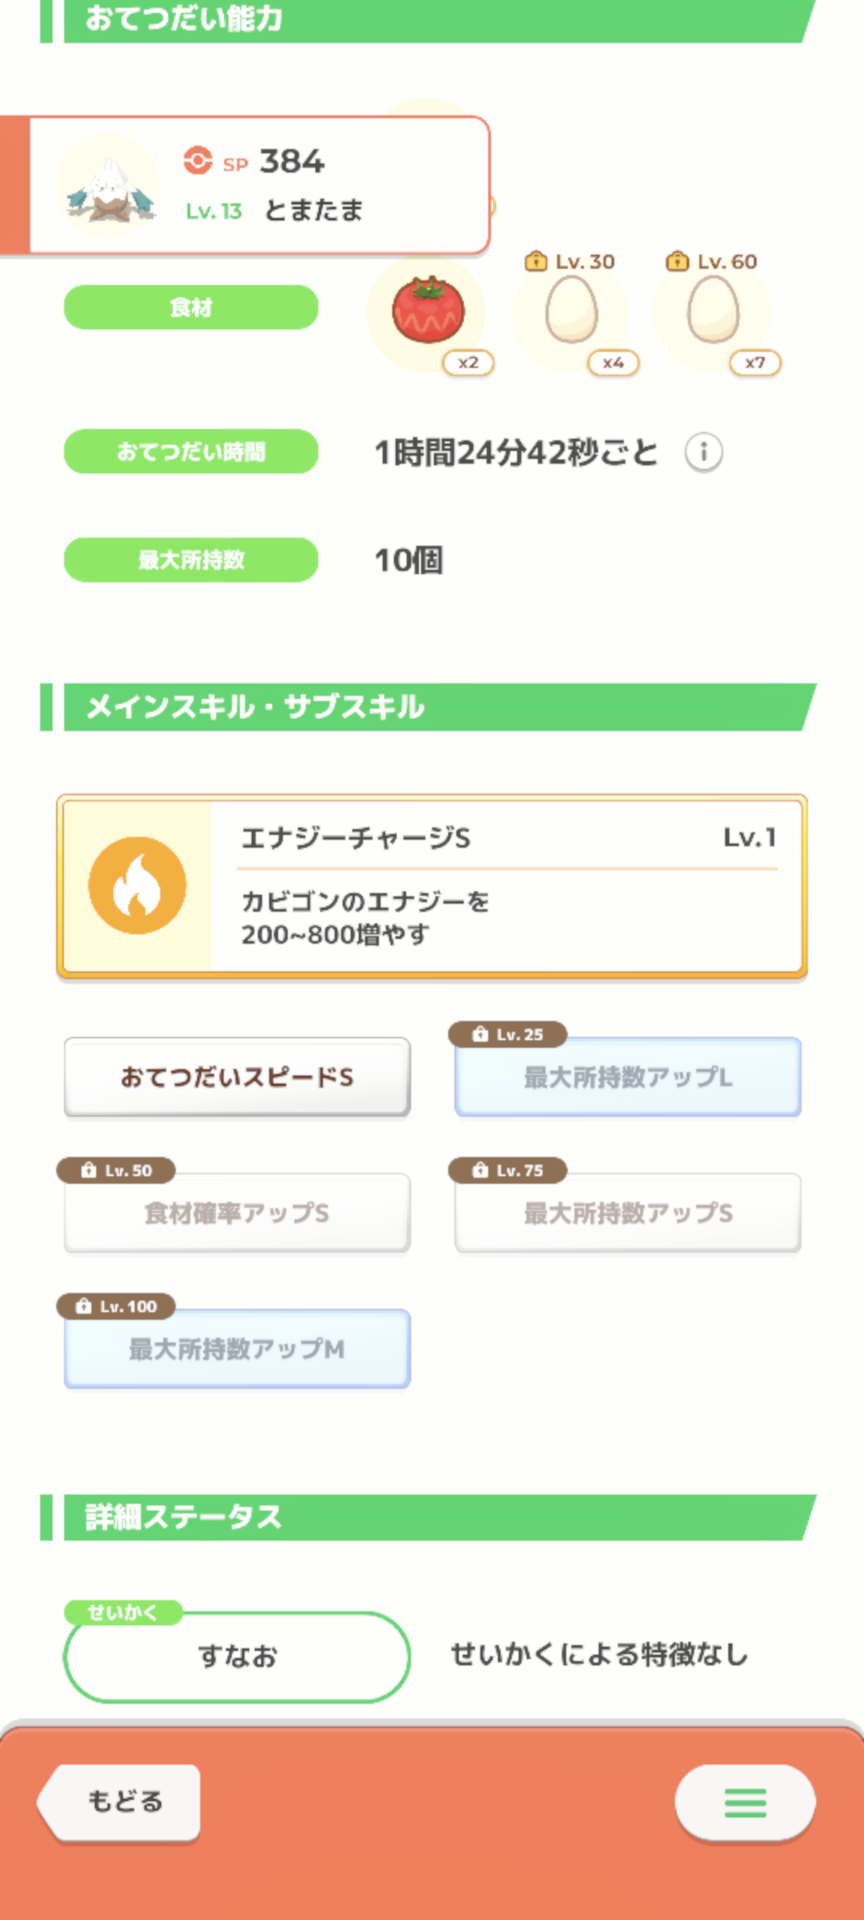Tap the おてつだい時間 label pill

[x=191, y=452]
